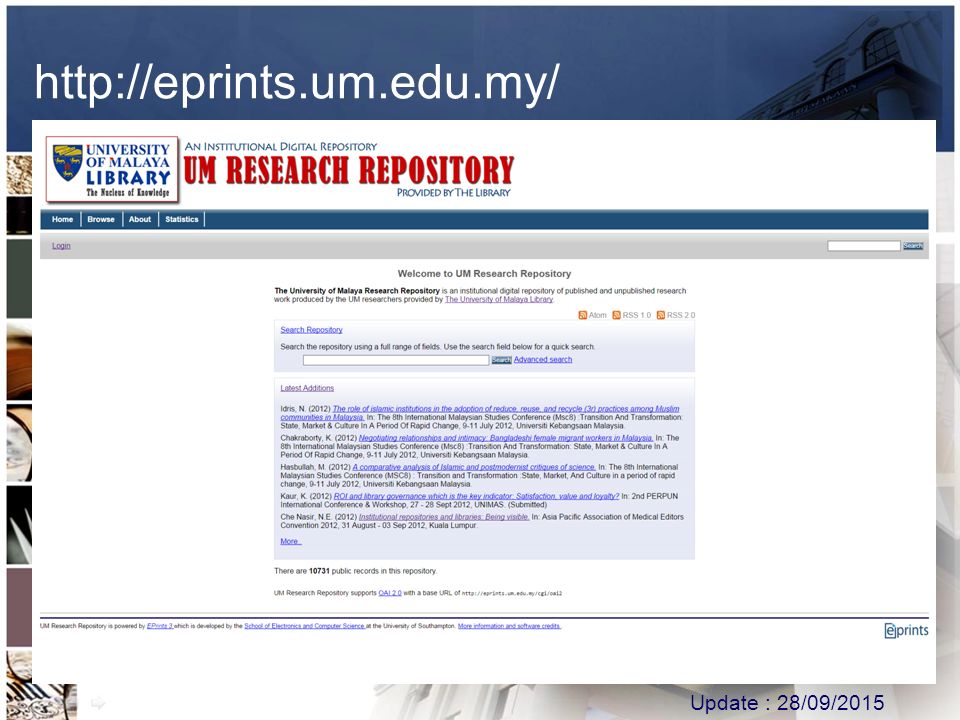Image resolution: width=960 pixels, height=720 pixels.
Task: Click the UM Research Repository banner title
Action: click(x=348, y=170)
